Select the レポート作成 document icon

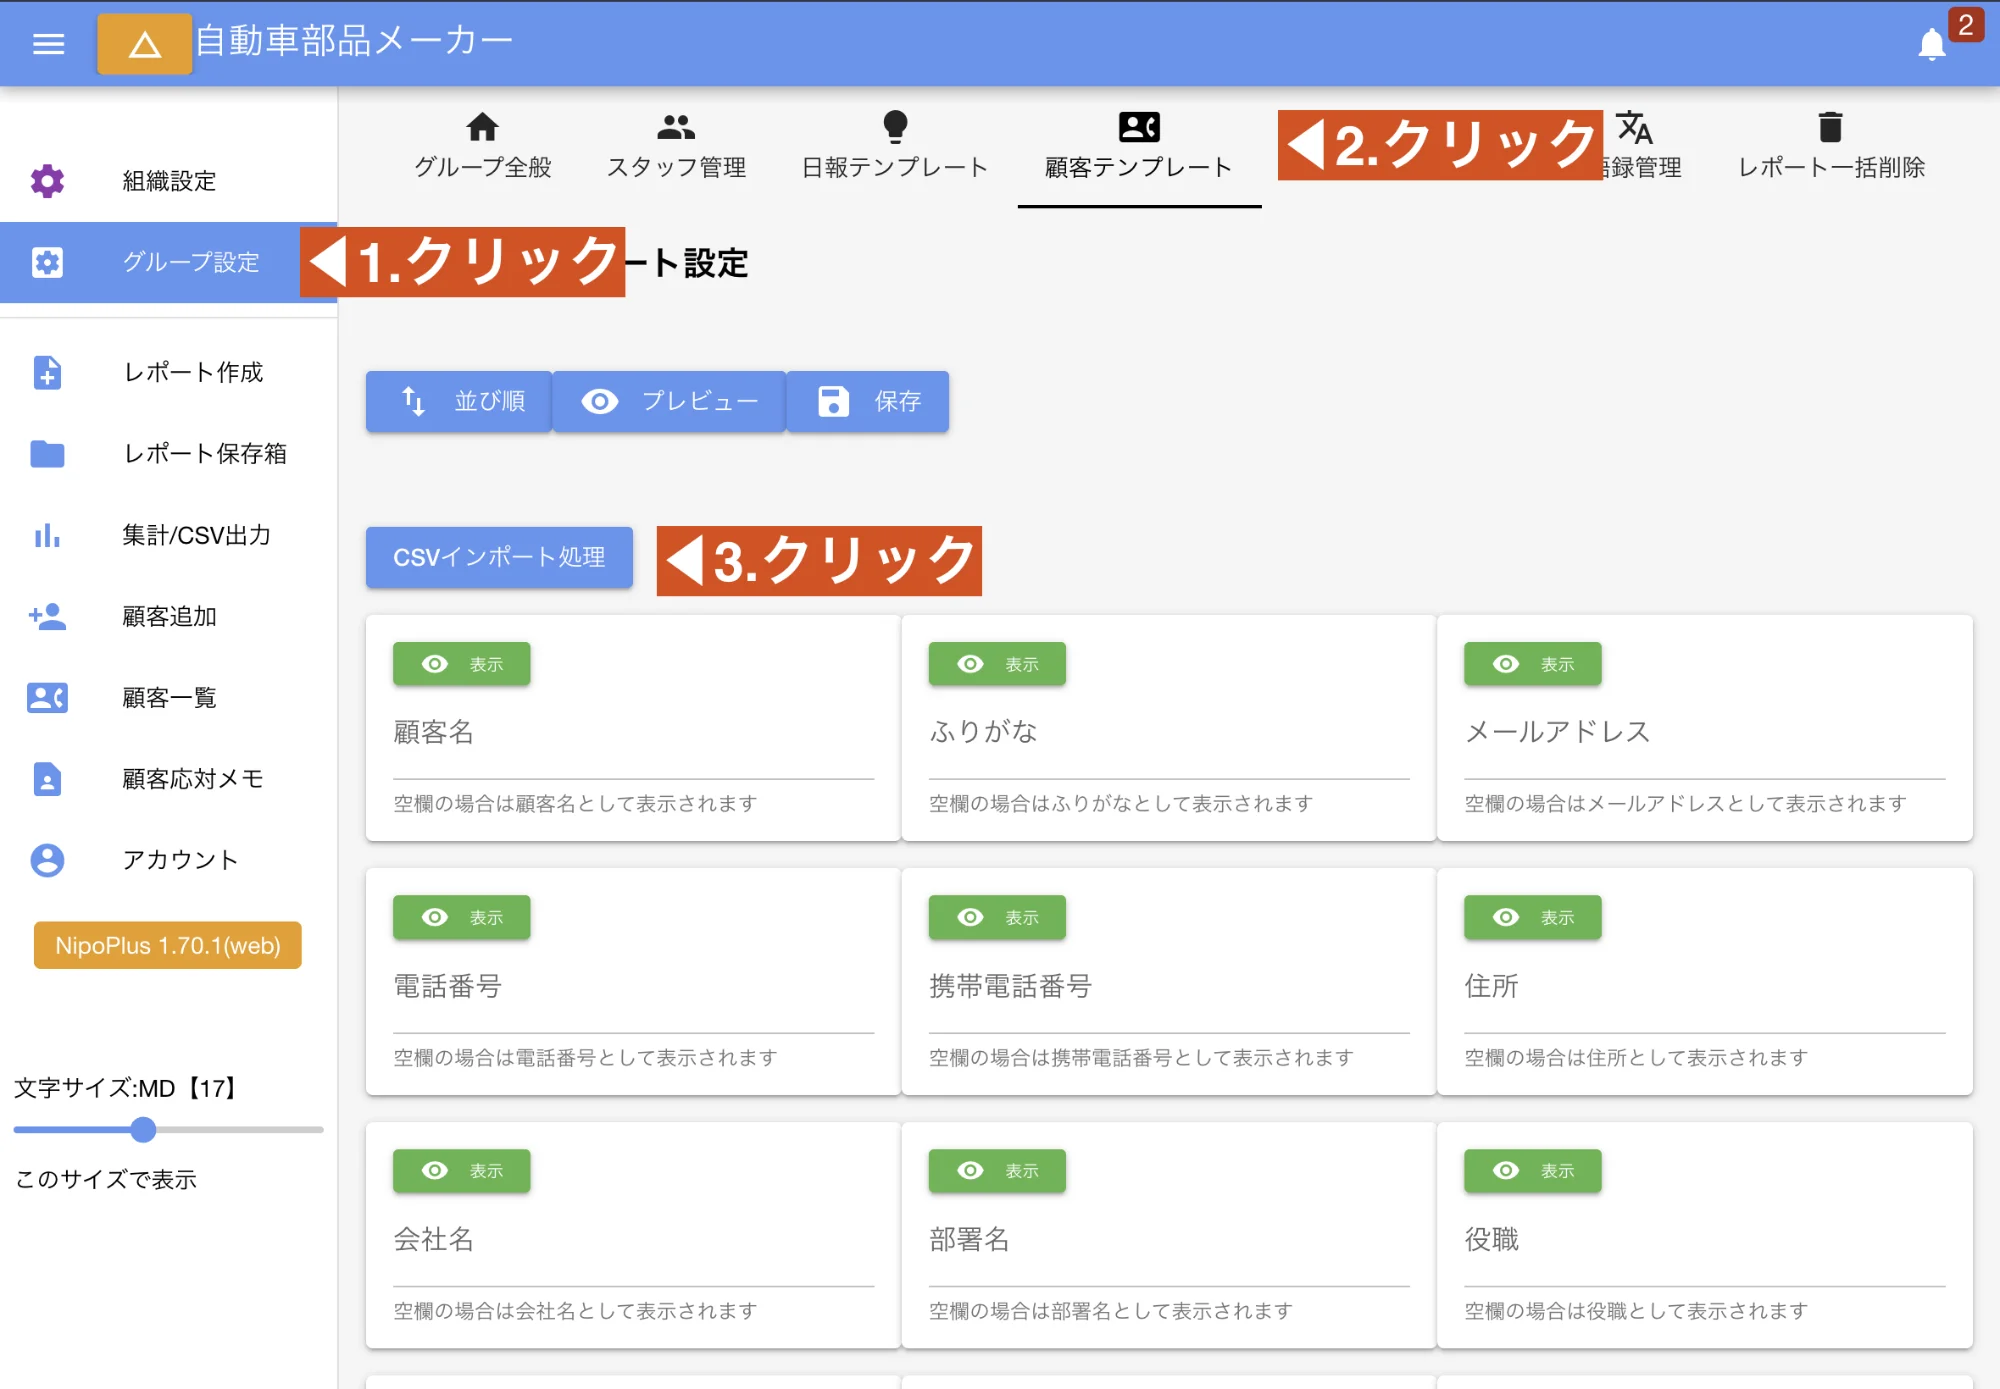(x=46, y=374)
